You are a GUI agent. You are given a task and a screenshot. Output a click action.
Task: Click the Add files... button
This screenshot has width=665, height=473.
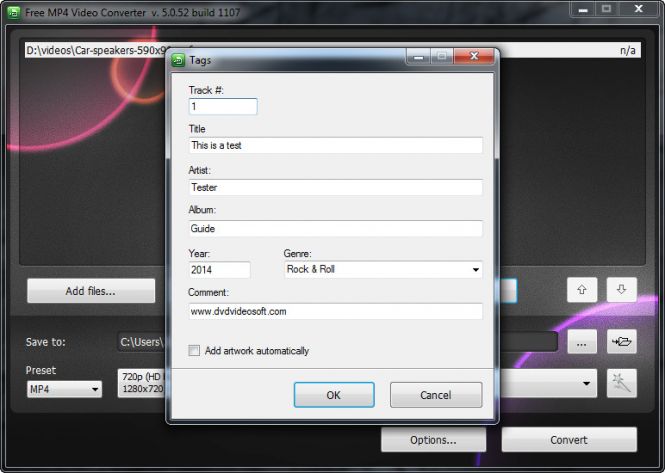91,291
